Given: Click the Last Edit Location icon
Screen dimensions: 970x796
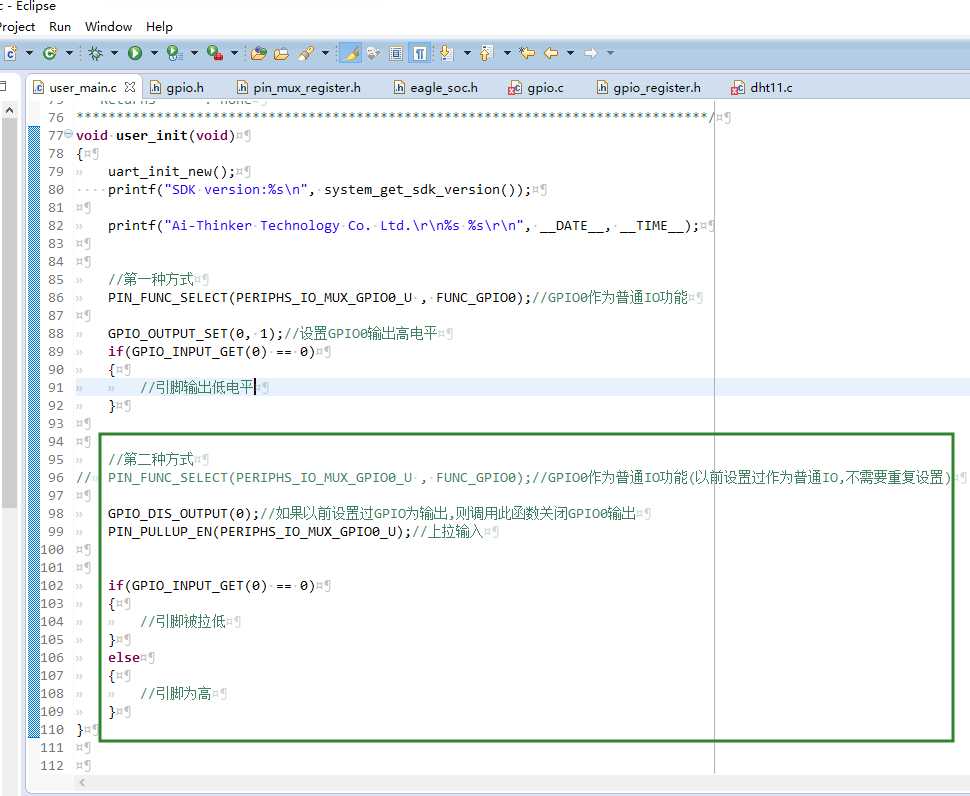Looking at the screenshot, I should click(527, 54).
